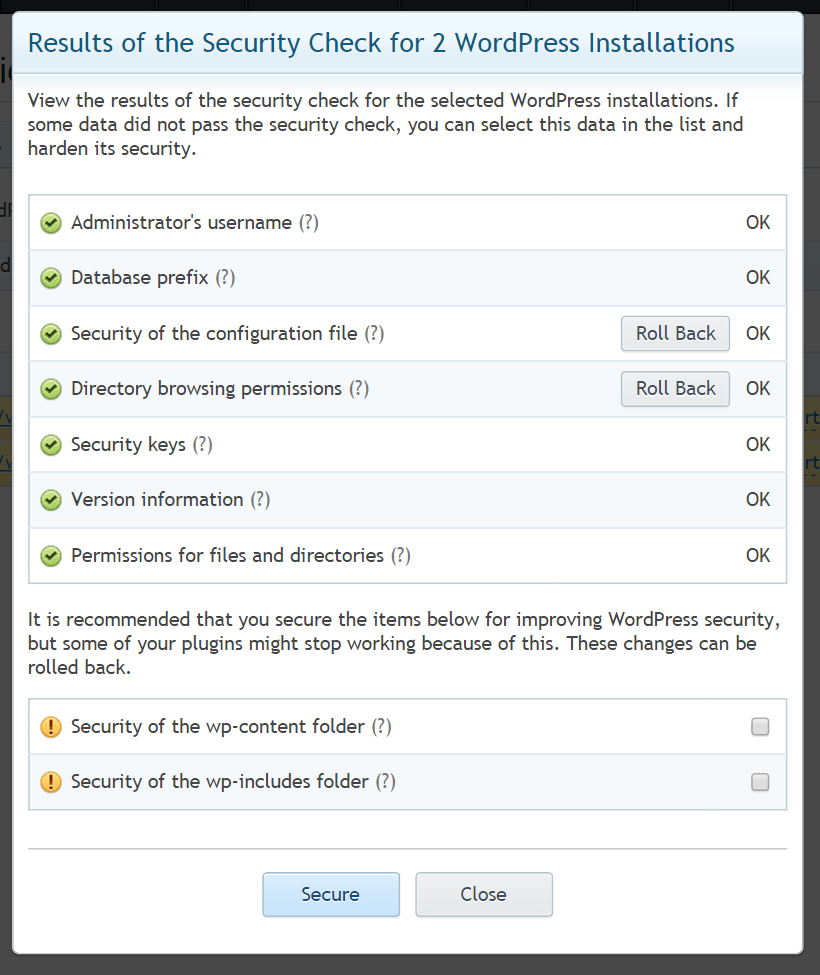Open help (?) for Administrator's username
820x975 pixels.
tap(308, 223)
